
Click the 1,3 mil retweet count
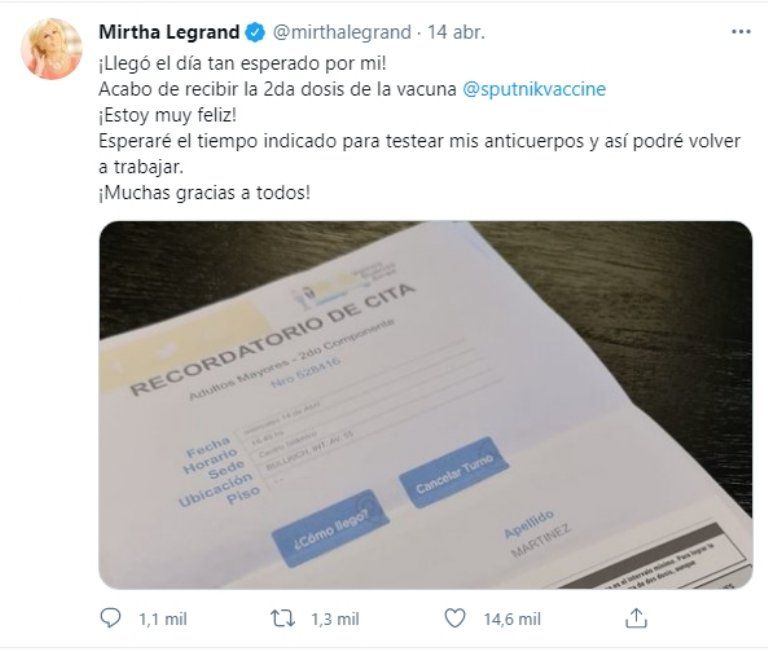(x=334, y=619)
